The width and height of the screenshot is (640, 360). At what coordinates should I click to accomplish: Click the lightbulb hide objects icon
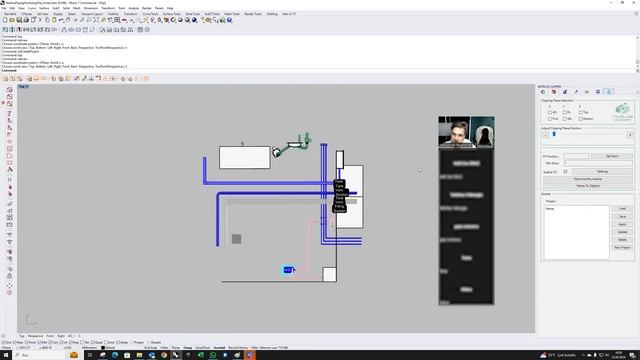click(x=152, y=20)
